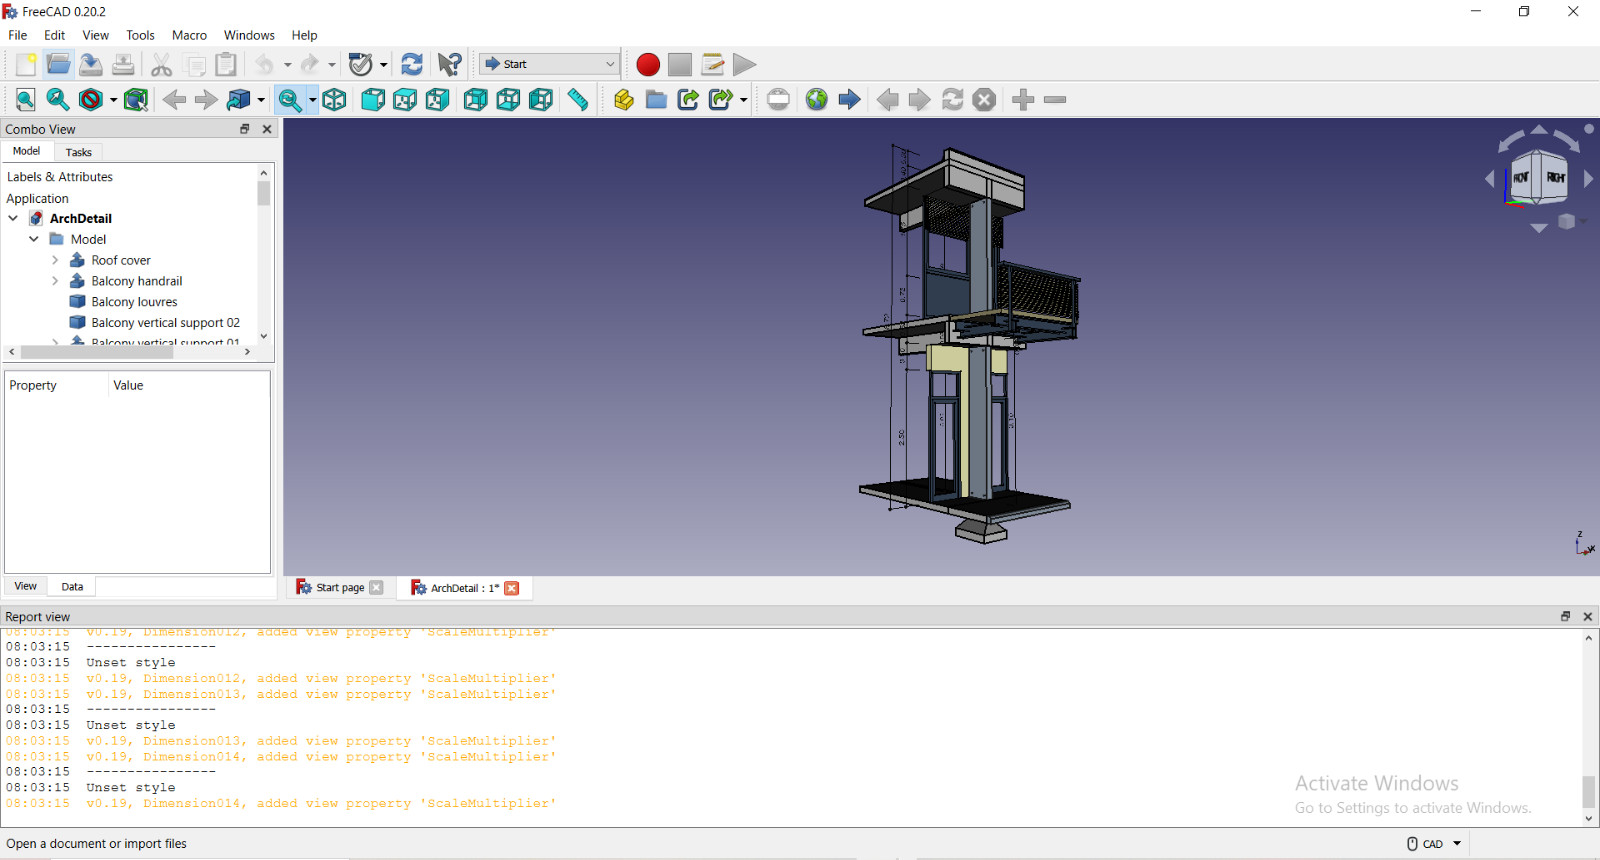The image size is (1600, 860).
Task: Open the Start workbench dropdown
Action: (x=549, y=64)
